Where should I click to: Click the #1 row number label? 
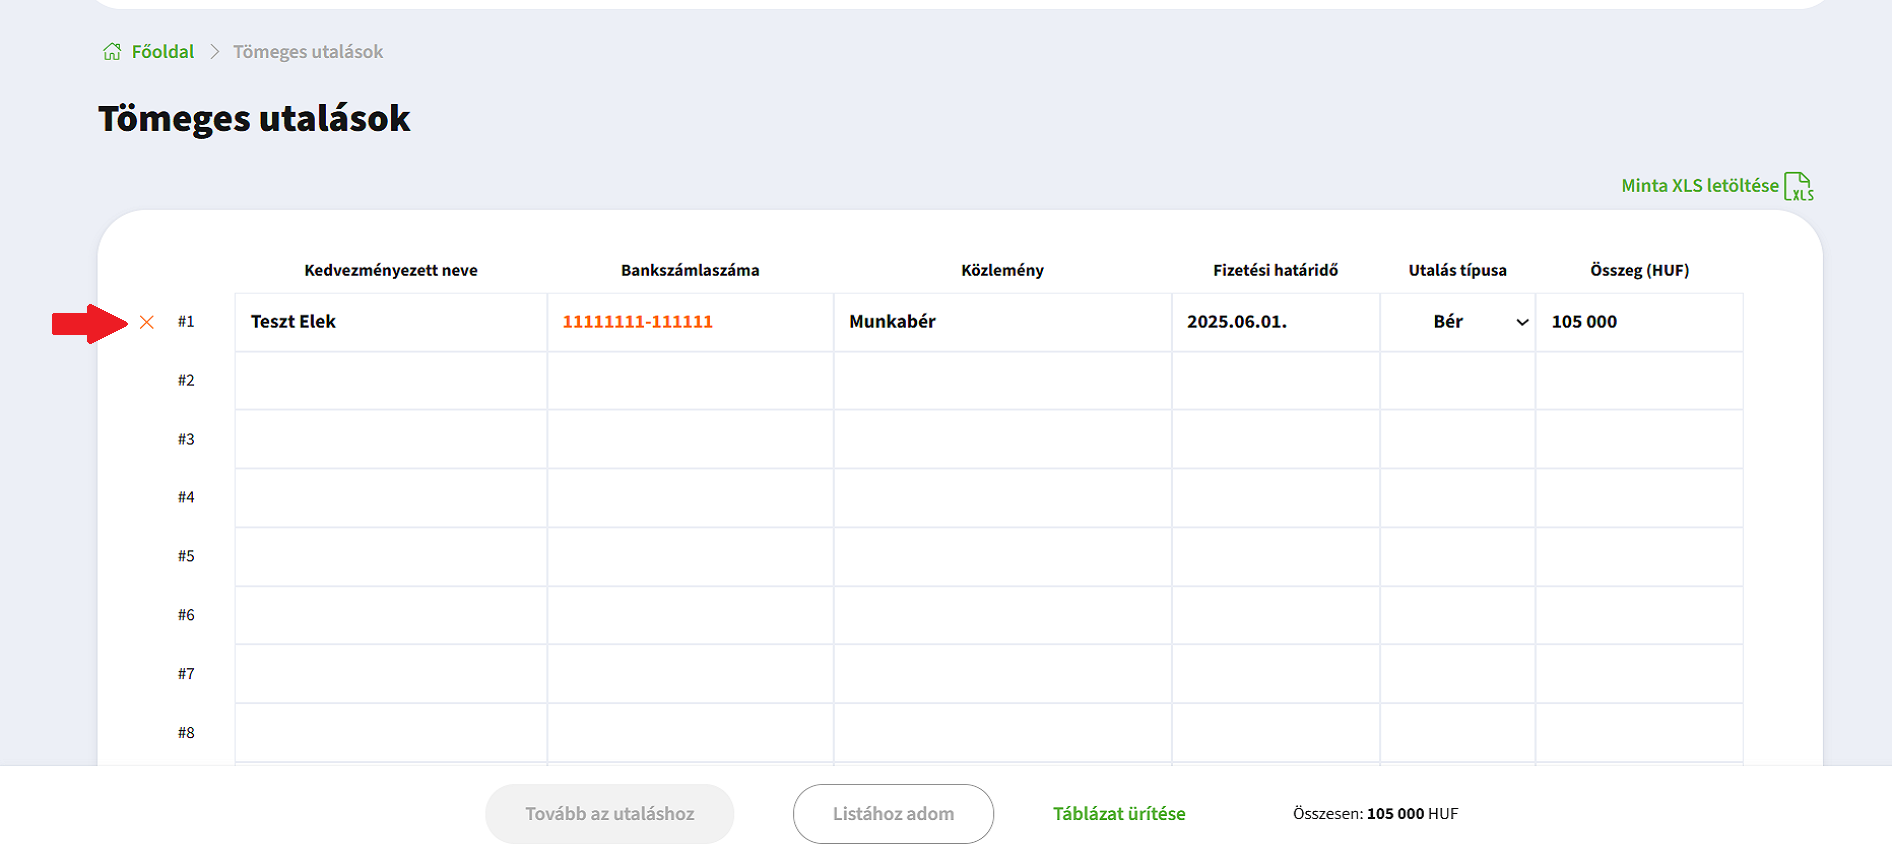[x=186, y=322]
